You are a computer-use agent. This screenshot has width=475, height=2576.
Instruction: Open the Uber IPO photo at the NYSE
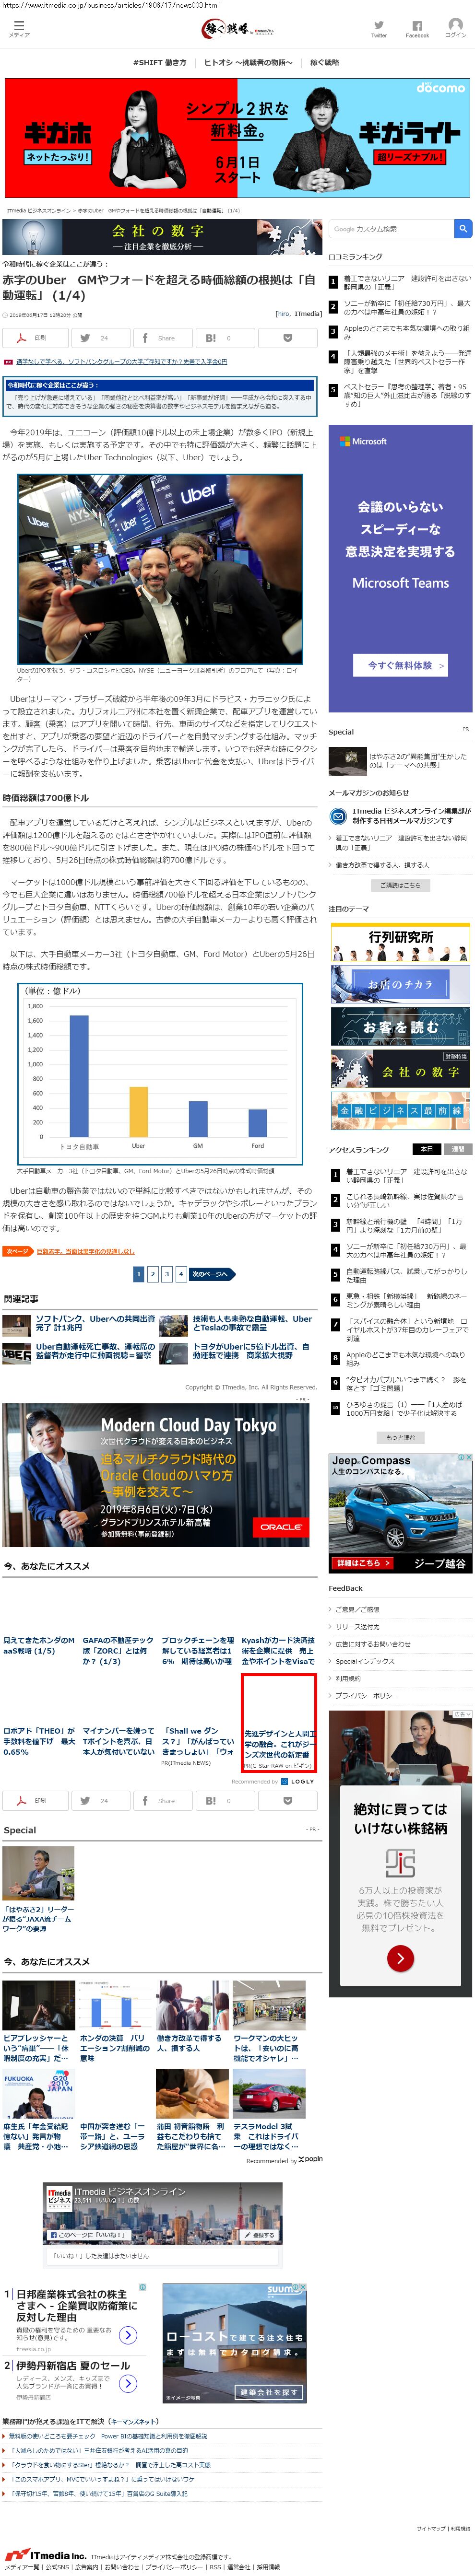[x=160, y=568]
